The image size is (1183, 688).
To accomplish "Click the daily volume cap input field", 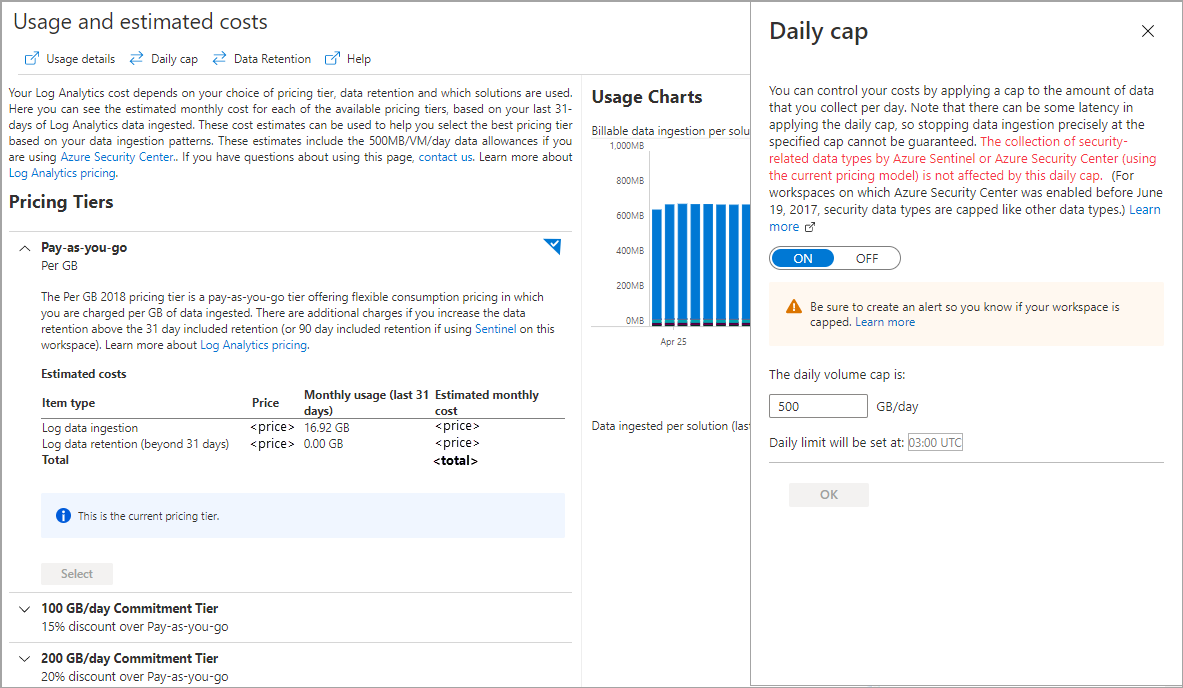I will click(818, 406).
